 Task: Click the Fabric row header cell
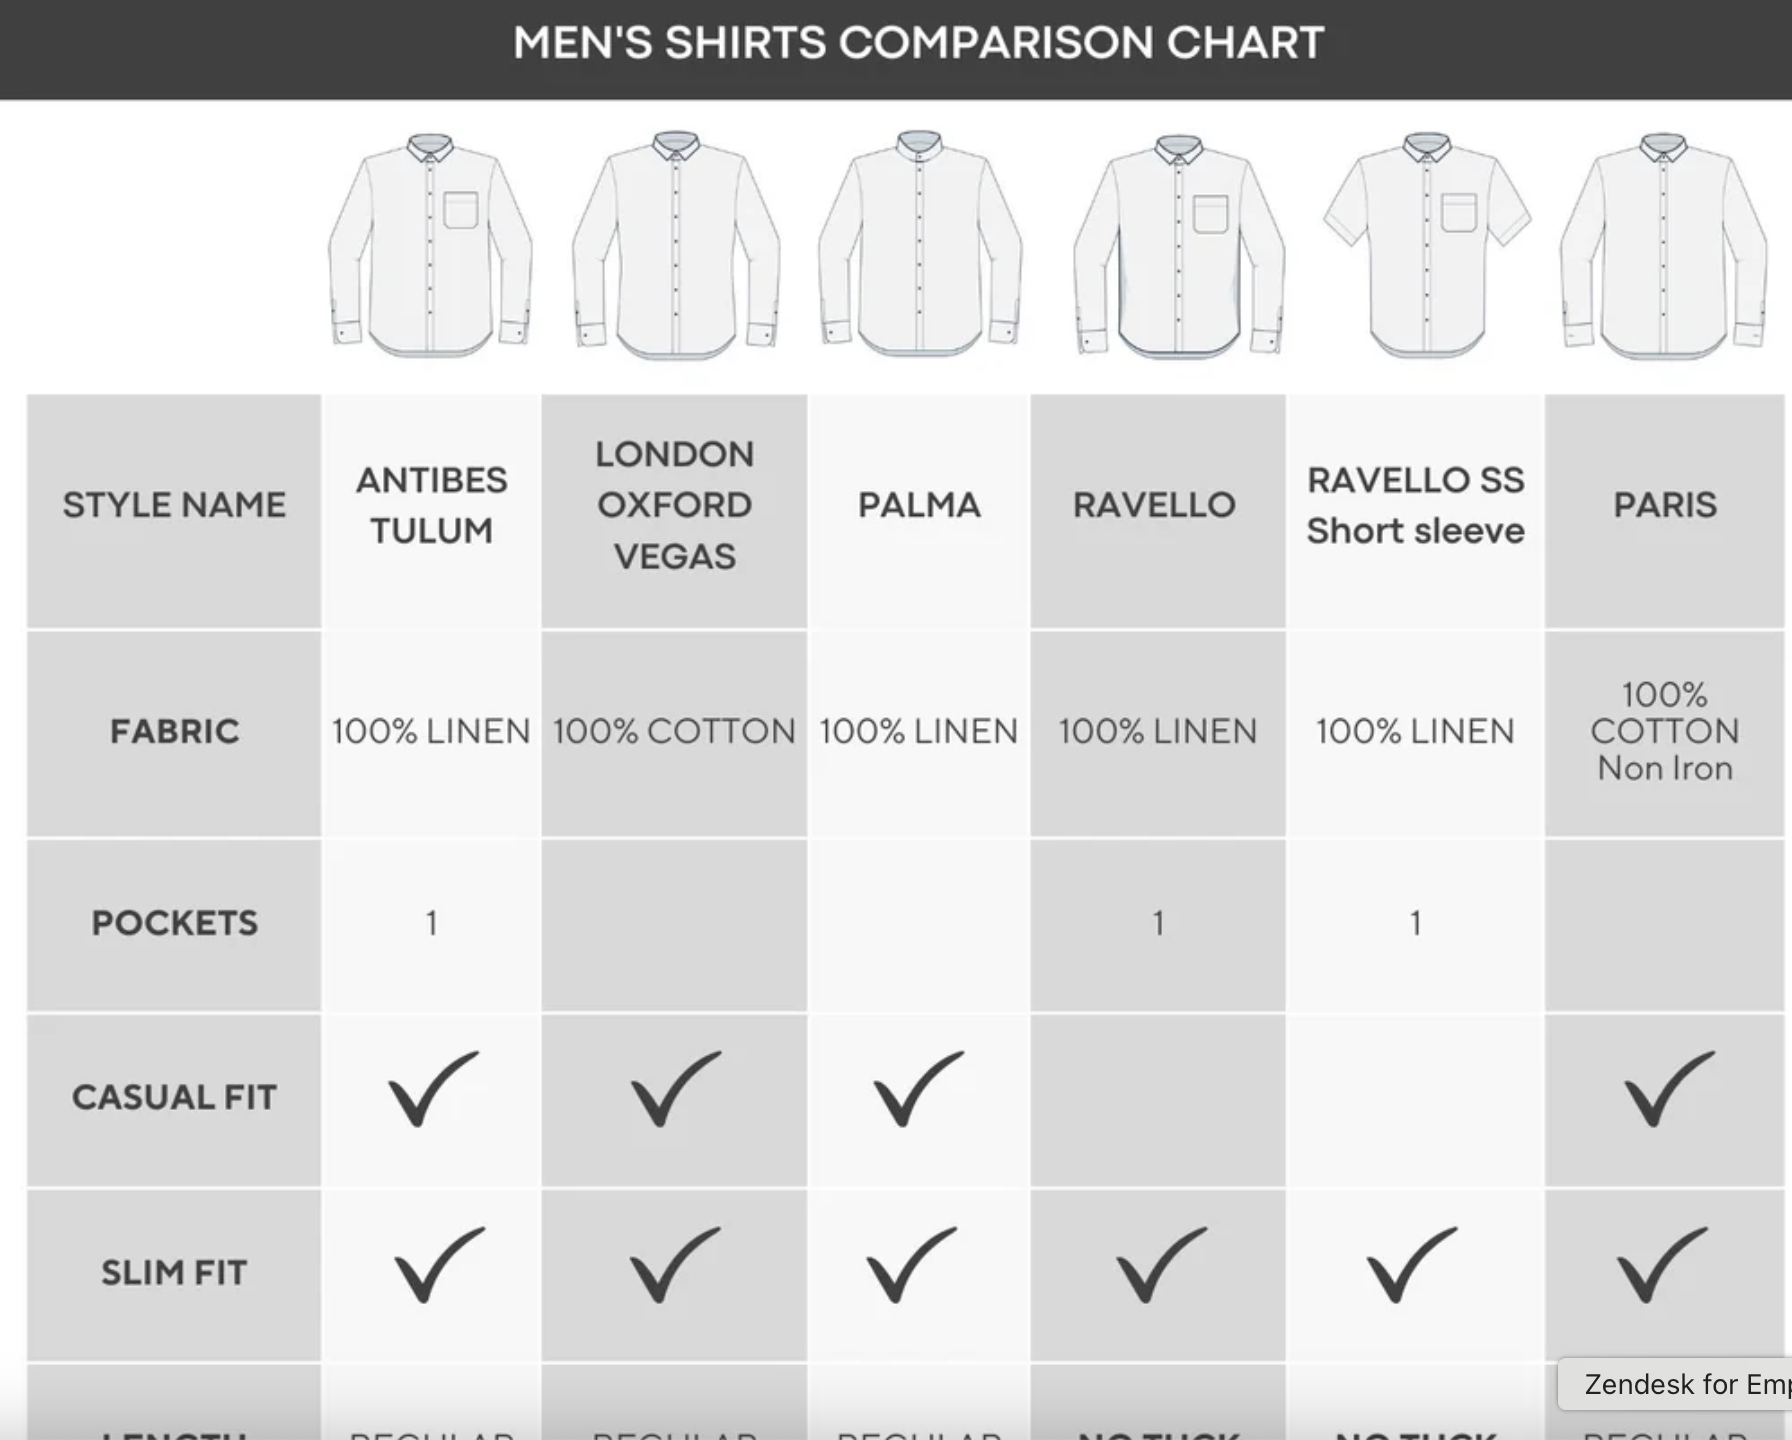[x=174, y=732]
